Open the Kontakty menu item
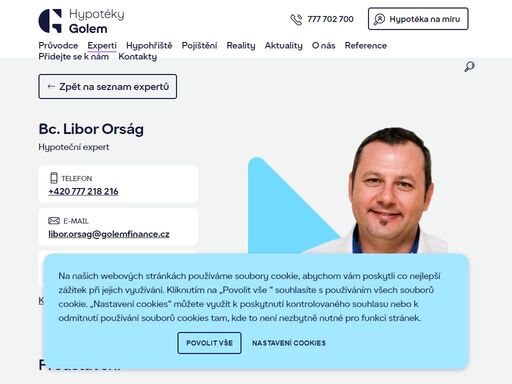 (x=138, y=57)
